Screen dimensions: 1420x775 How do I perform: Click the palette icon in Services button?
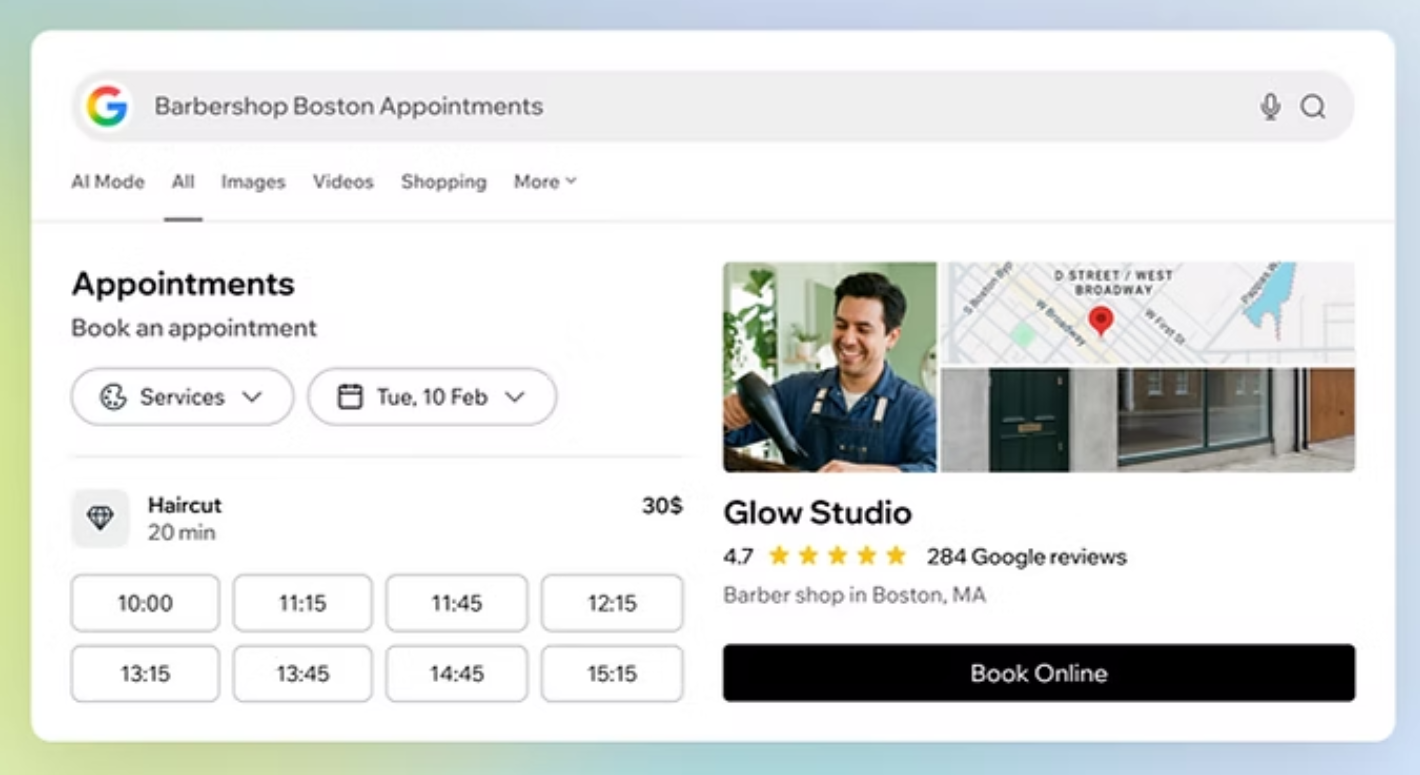(113, 397)
